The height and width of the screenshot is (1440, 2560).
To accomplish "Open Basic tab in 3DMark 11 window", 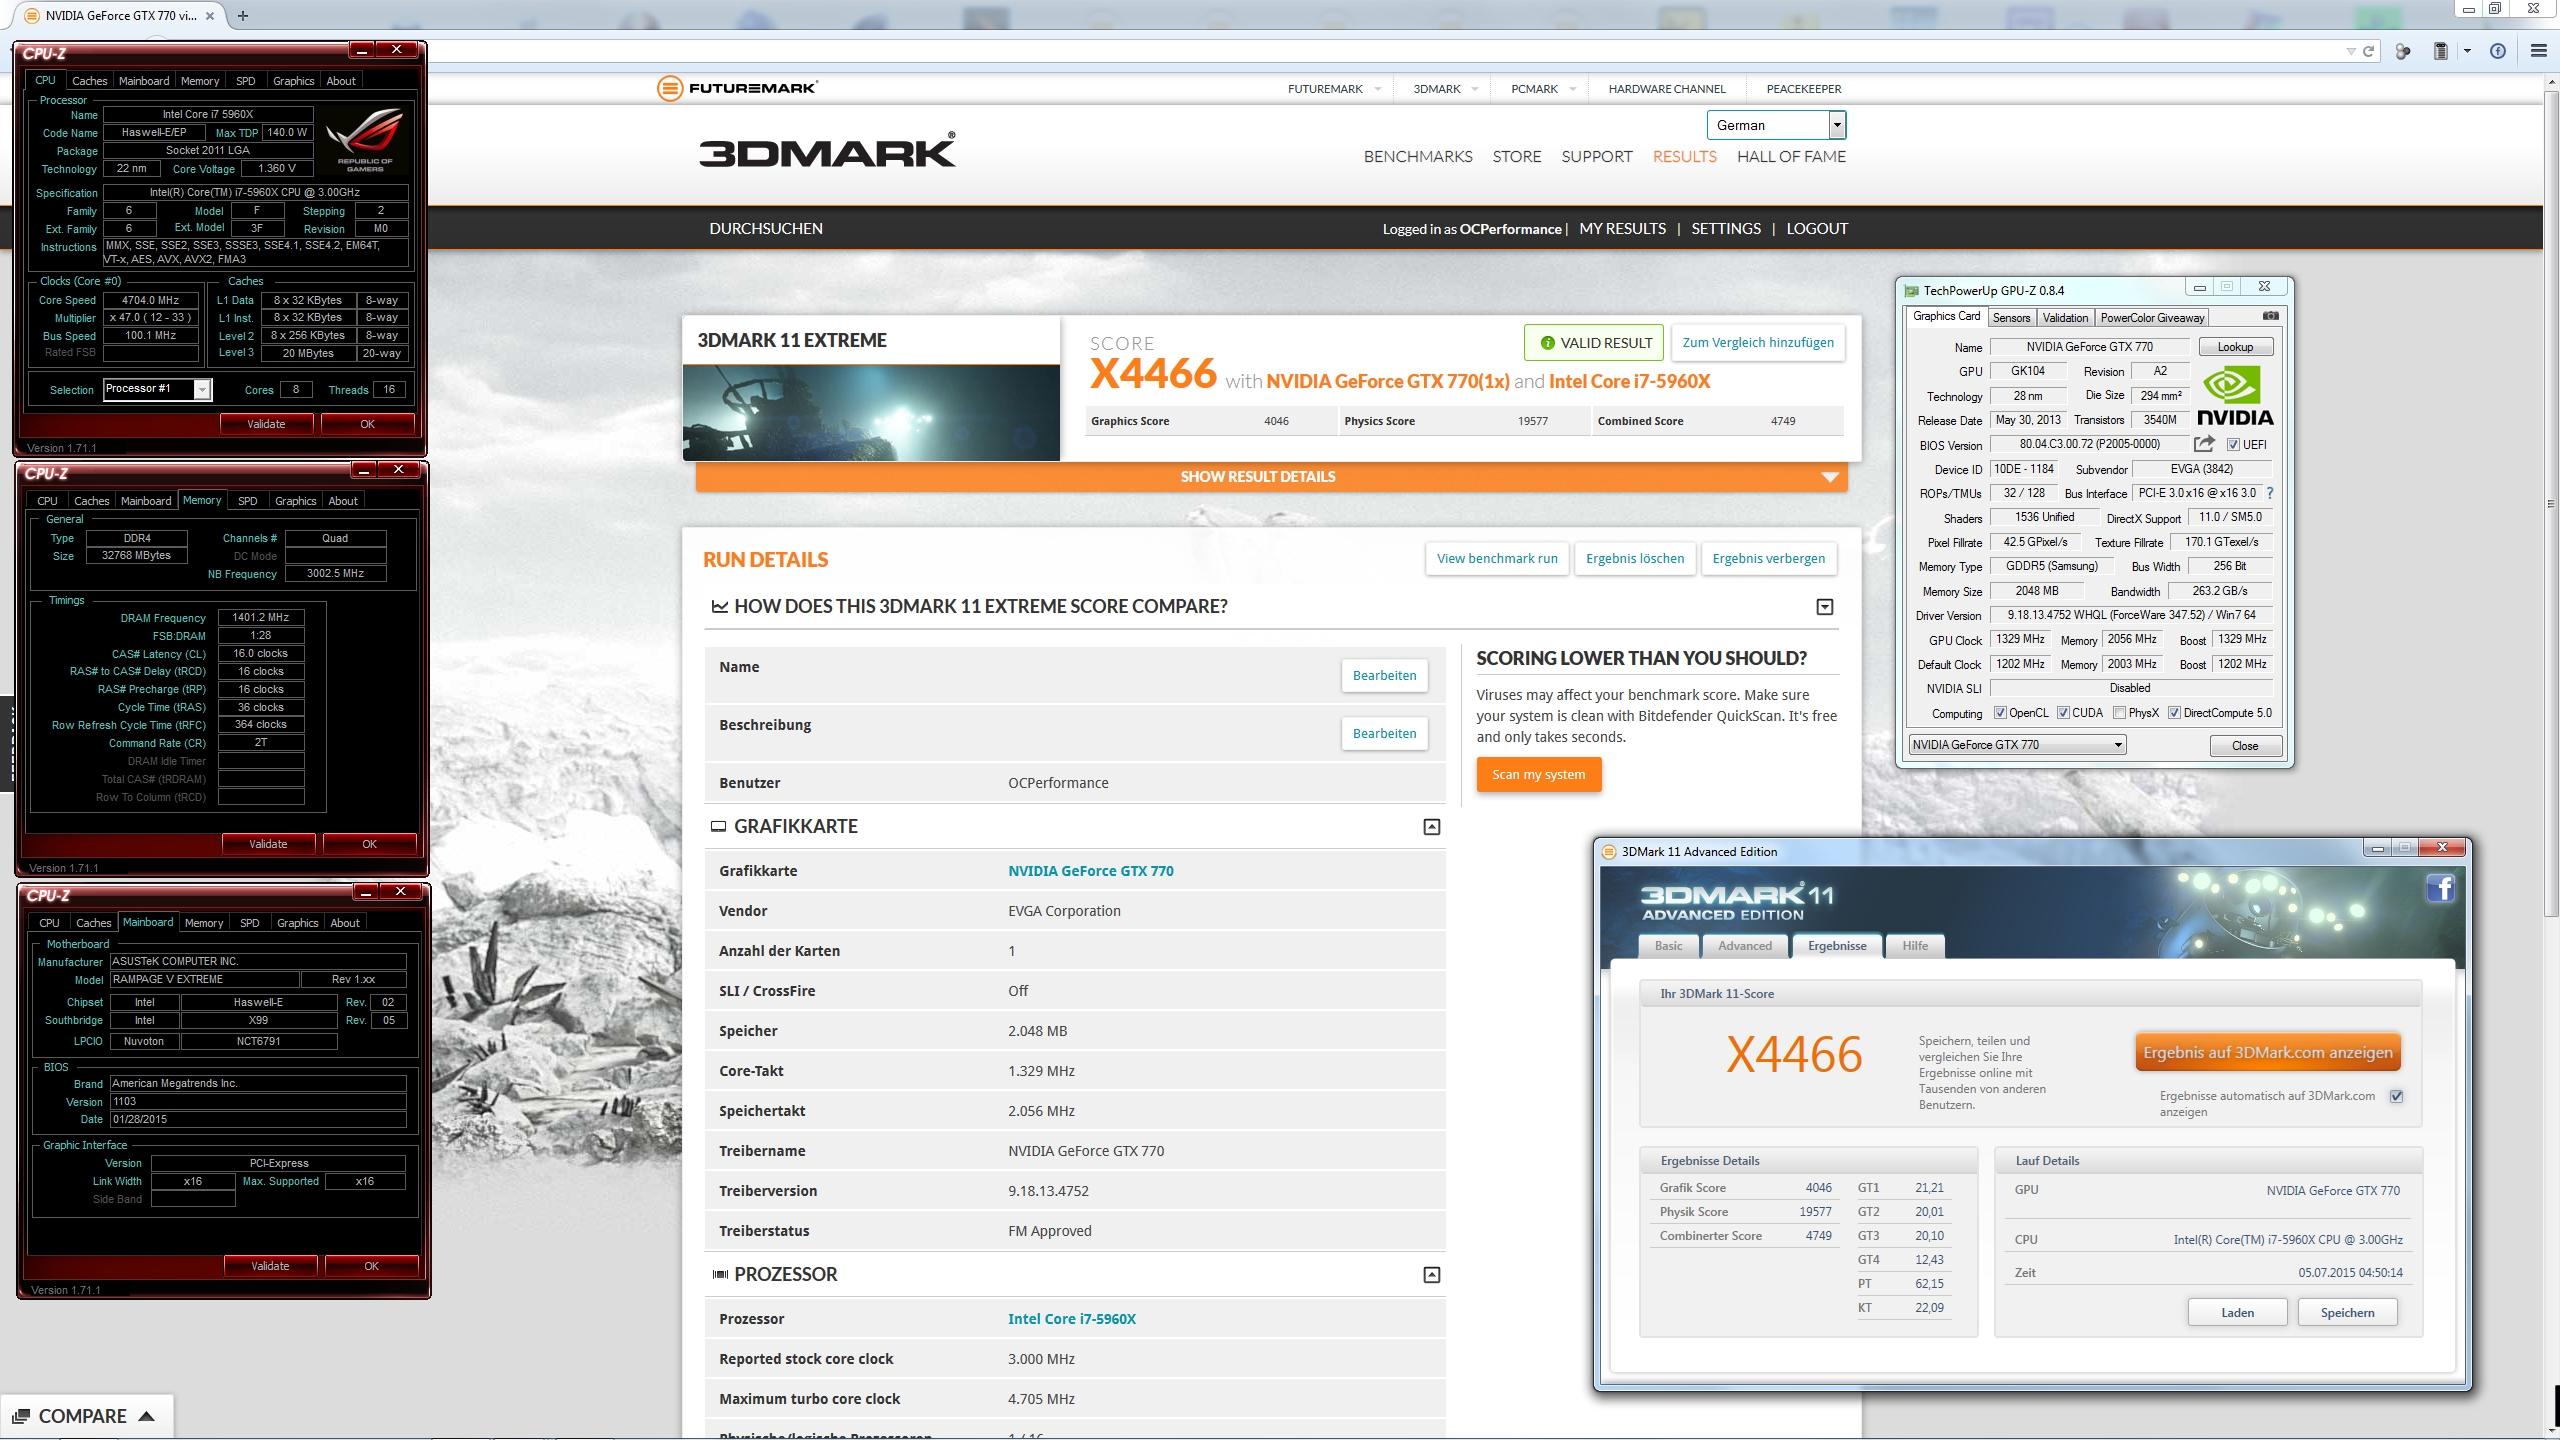I will click(x=1668, y=946).
